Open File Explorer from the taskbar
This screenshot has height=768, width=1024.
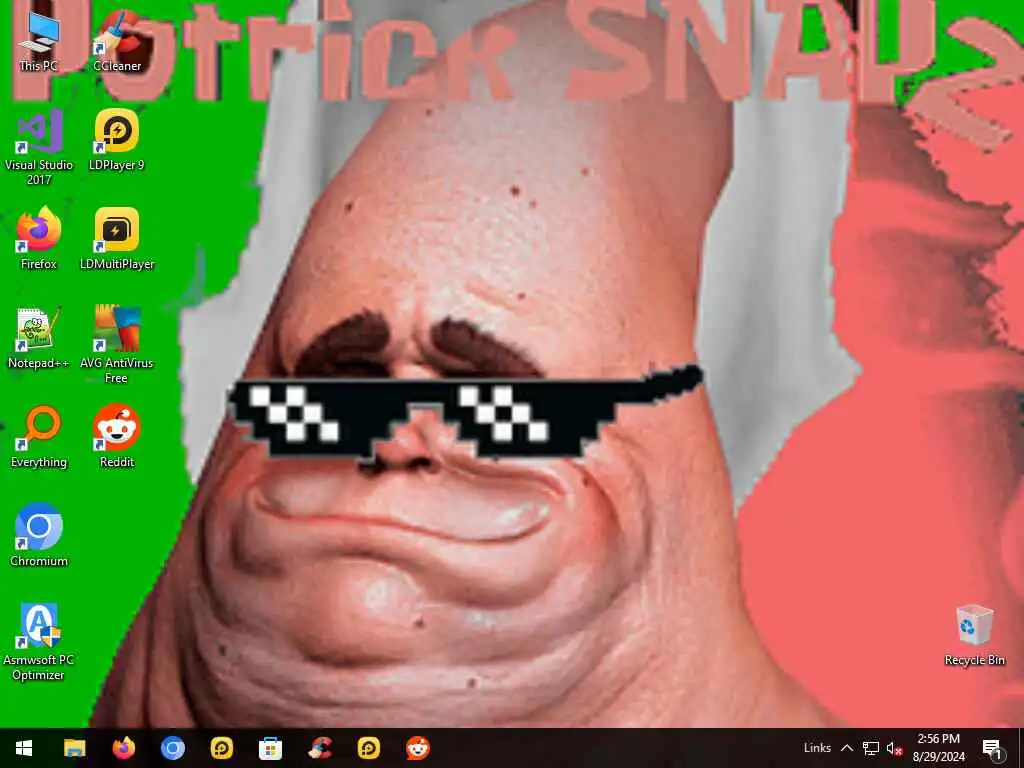[x=74, y=748]
